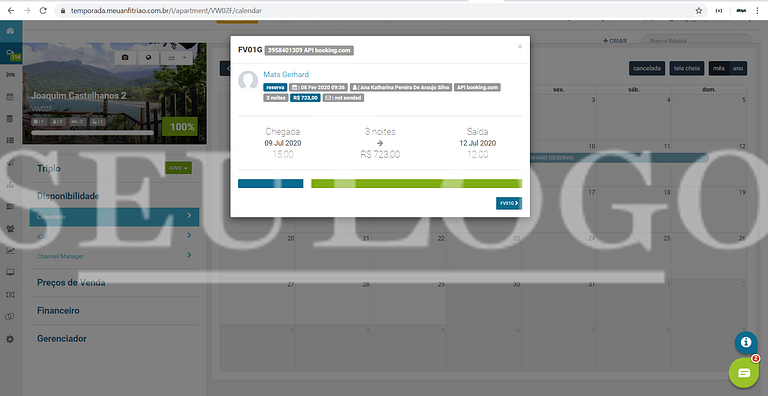Open the green chat widget button

(x=744, y=373)
